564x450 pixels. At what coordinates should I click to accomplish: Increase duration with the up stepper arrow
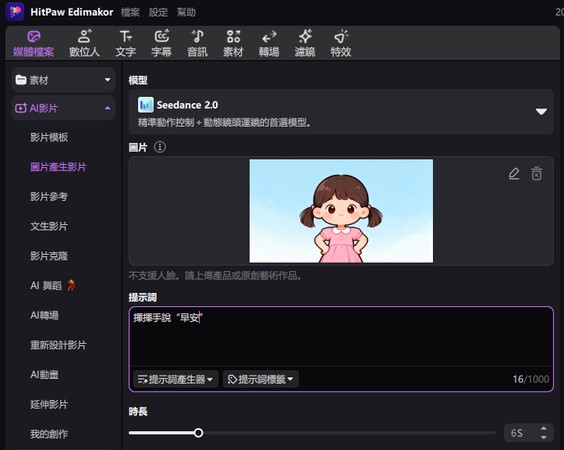point(543,429)
